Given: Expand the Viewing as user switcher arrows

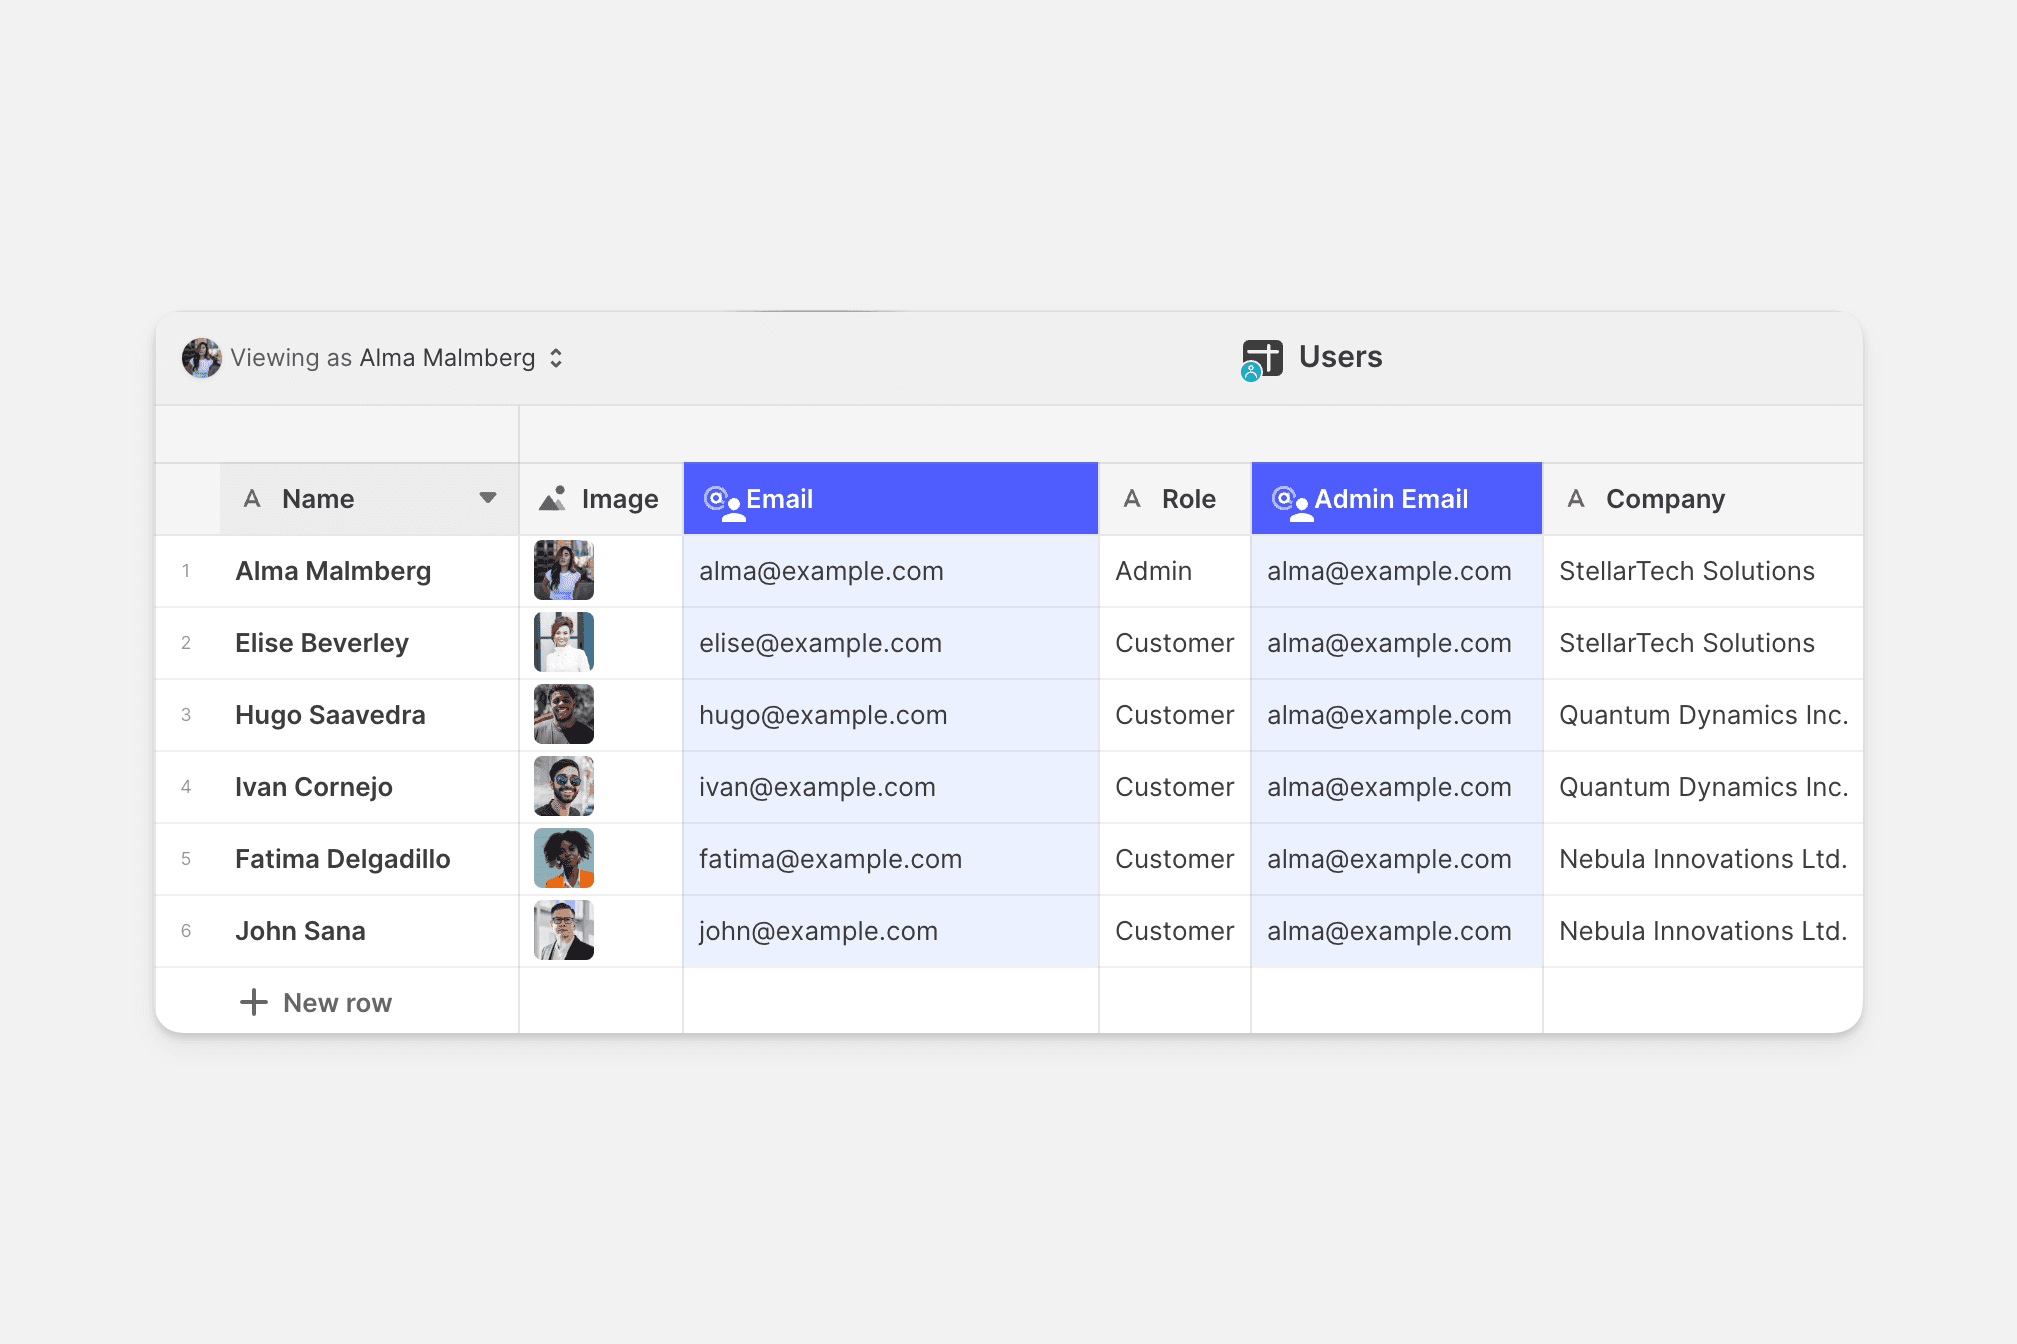Looking at the screenshot, I should point(556,358).
